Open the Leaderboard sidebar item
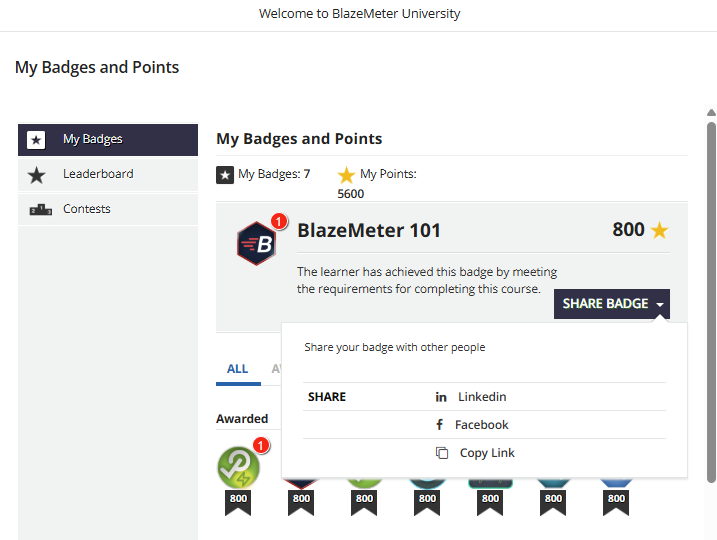 (108, 174)
